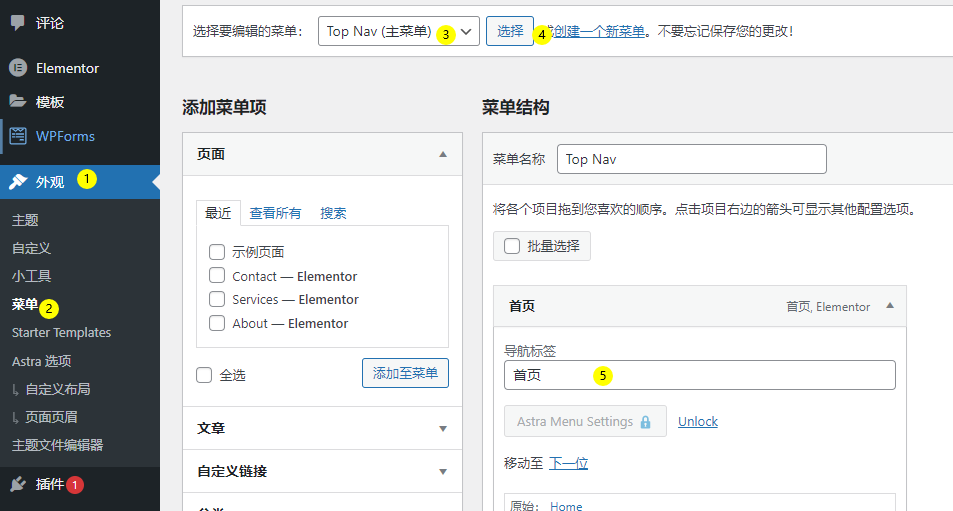The width and height of the screenshot is (953, 511).
Task: Collapse the 页面 panel arrow
Action: coord(443,154)
